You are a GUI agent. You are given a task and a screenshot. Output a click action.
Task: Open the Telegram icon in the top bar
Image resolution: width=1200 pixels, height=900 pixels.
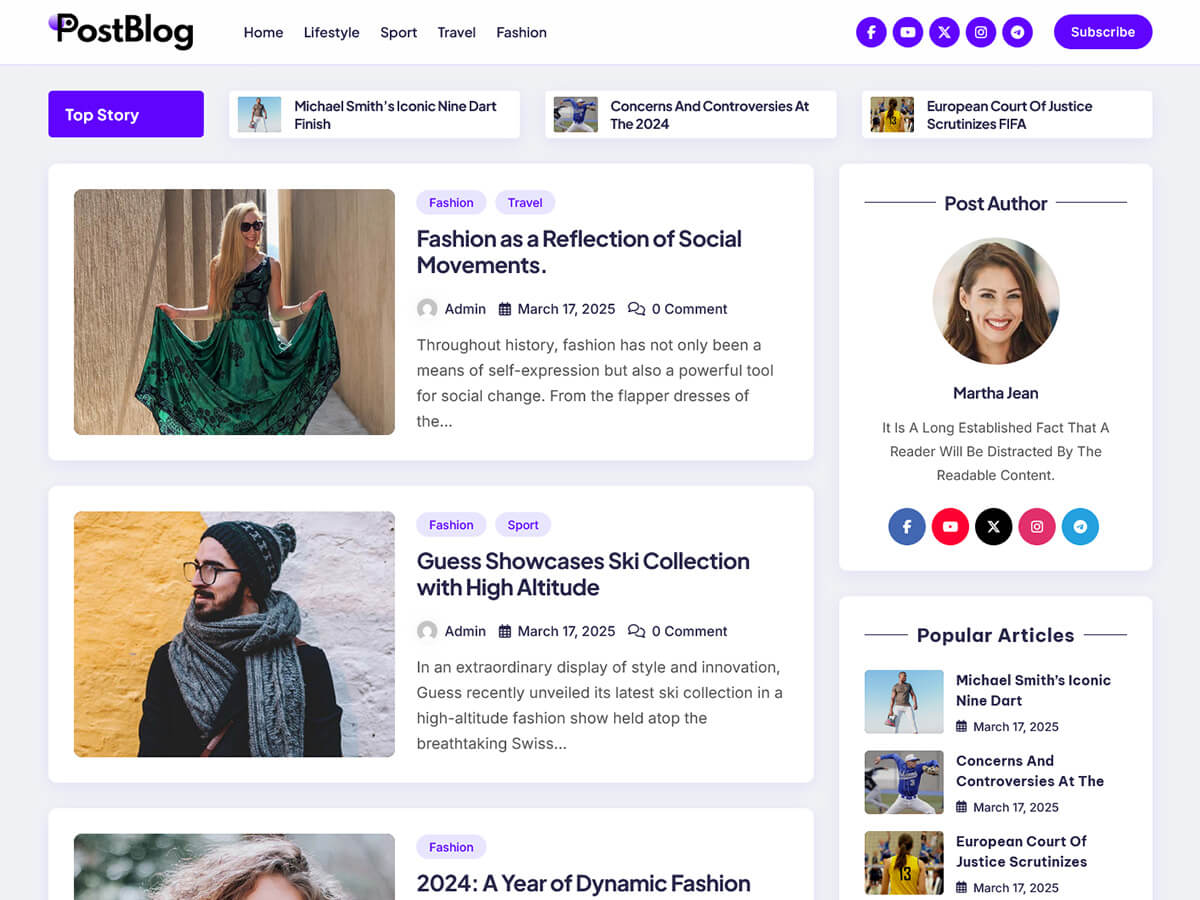point(1017,32)
